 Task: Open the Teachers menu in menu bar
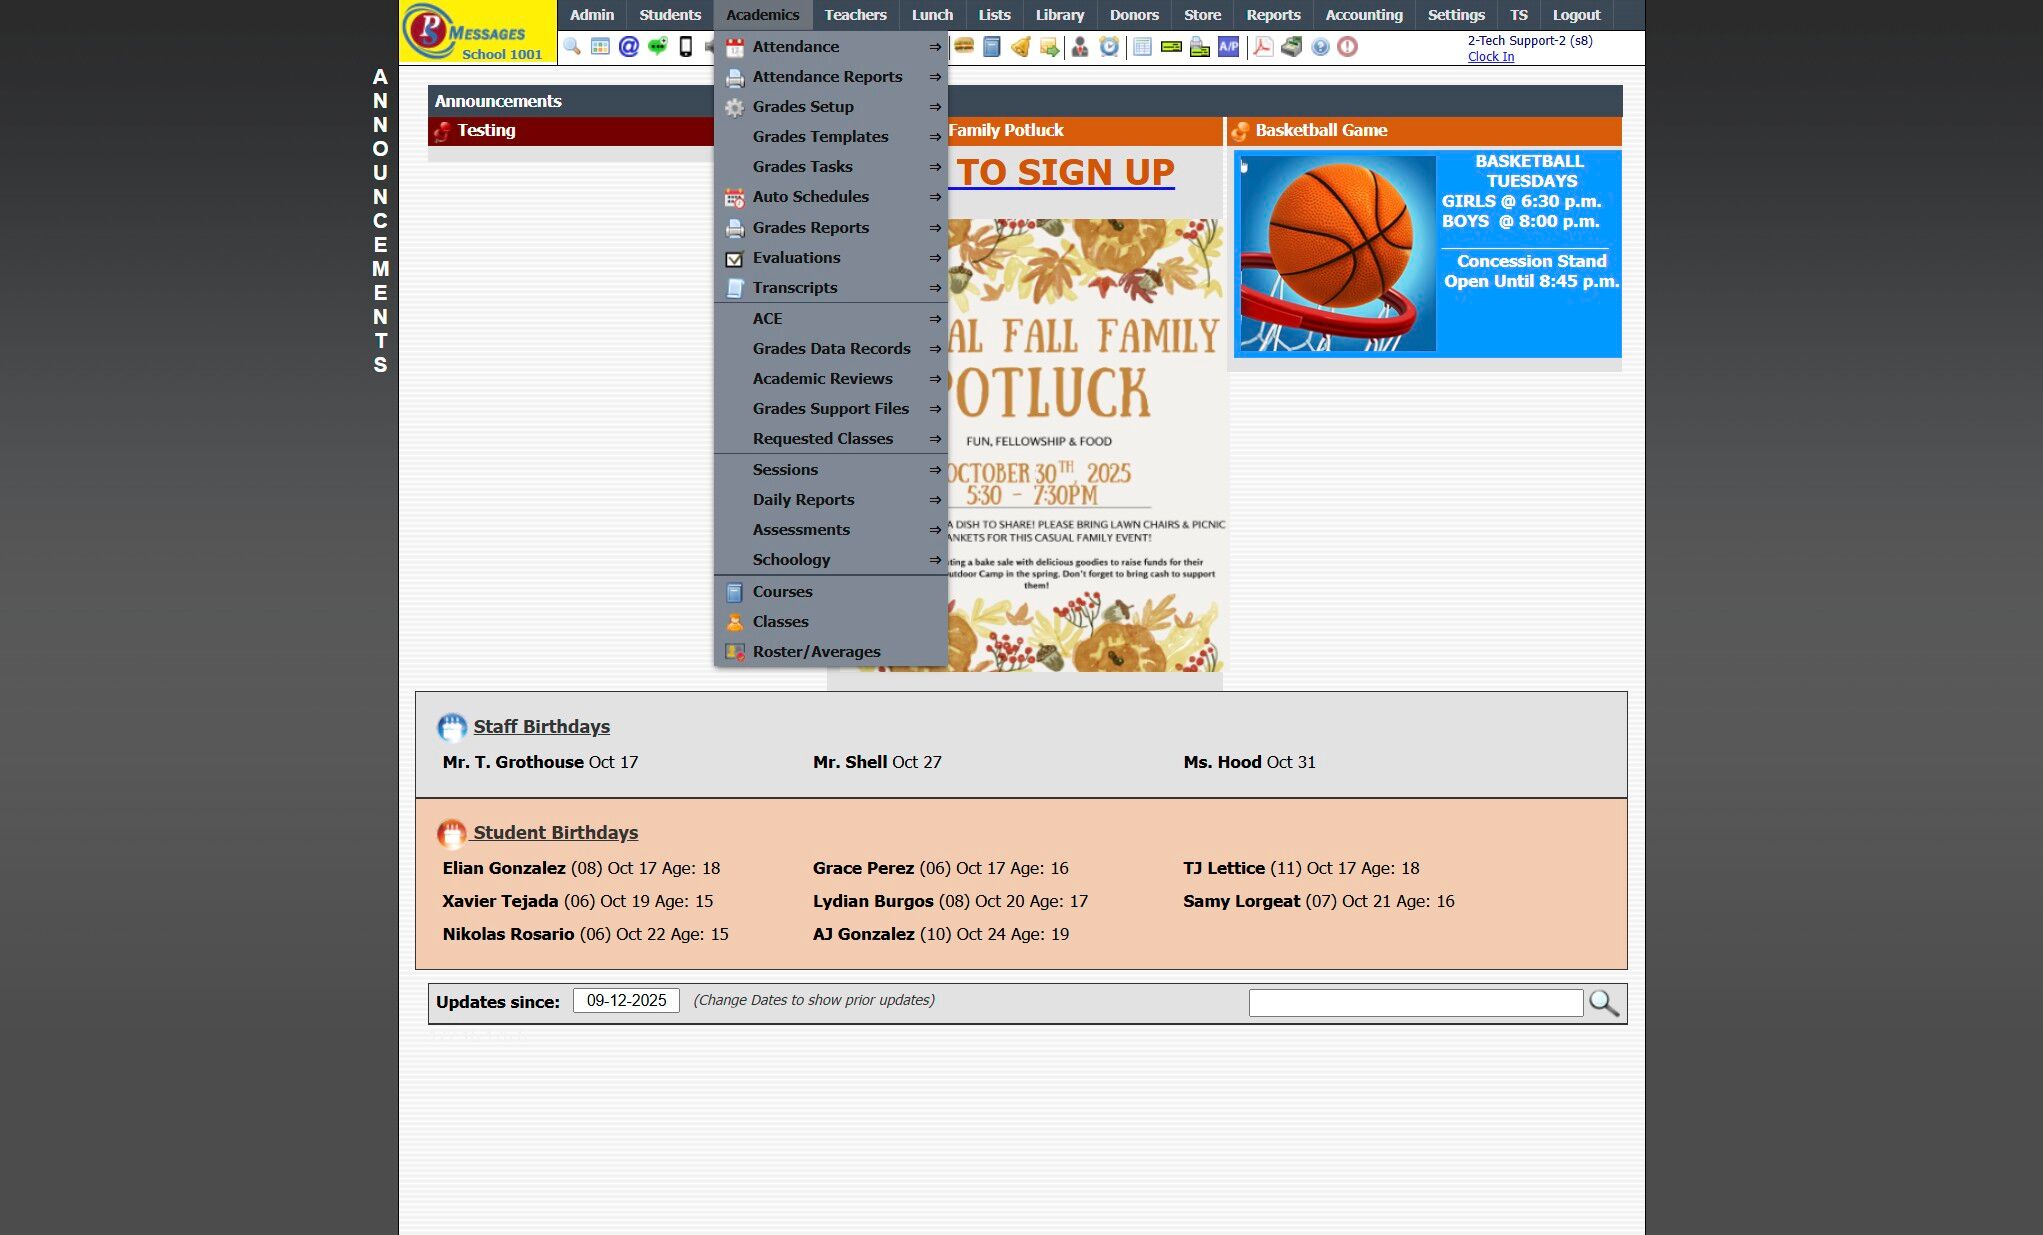coord(855,15)
